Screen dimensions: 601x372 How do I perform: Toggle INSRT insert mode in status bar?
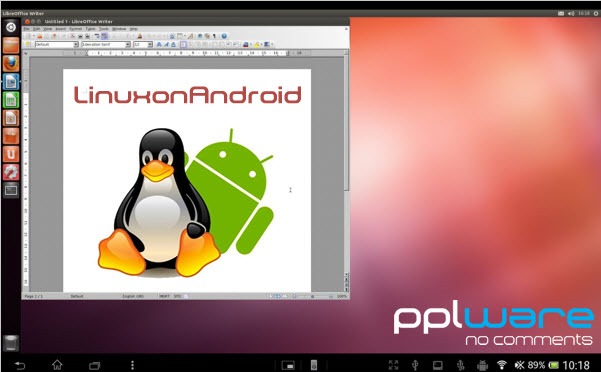(164, 296)
